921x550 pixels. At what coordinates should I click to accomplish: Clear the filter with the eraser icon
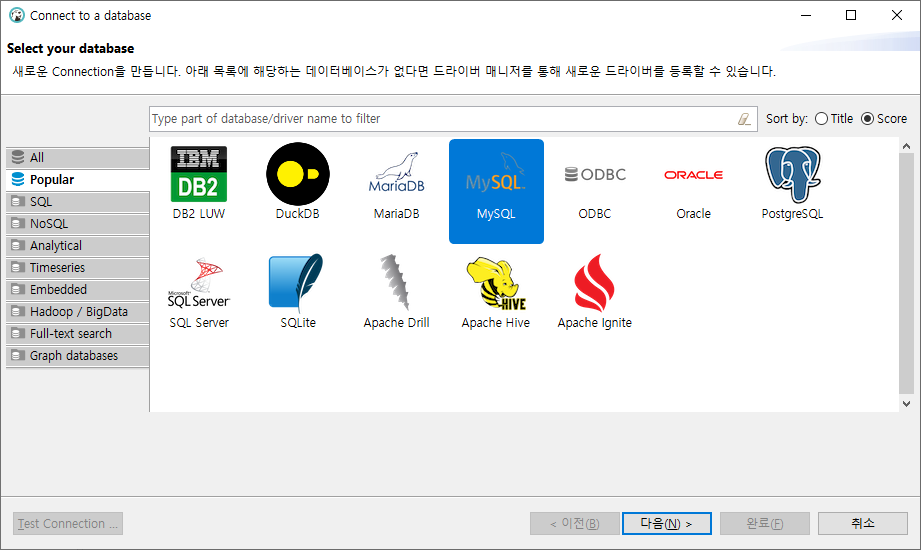click(744, 119)
